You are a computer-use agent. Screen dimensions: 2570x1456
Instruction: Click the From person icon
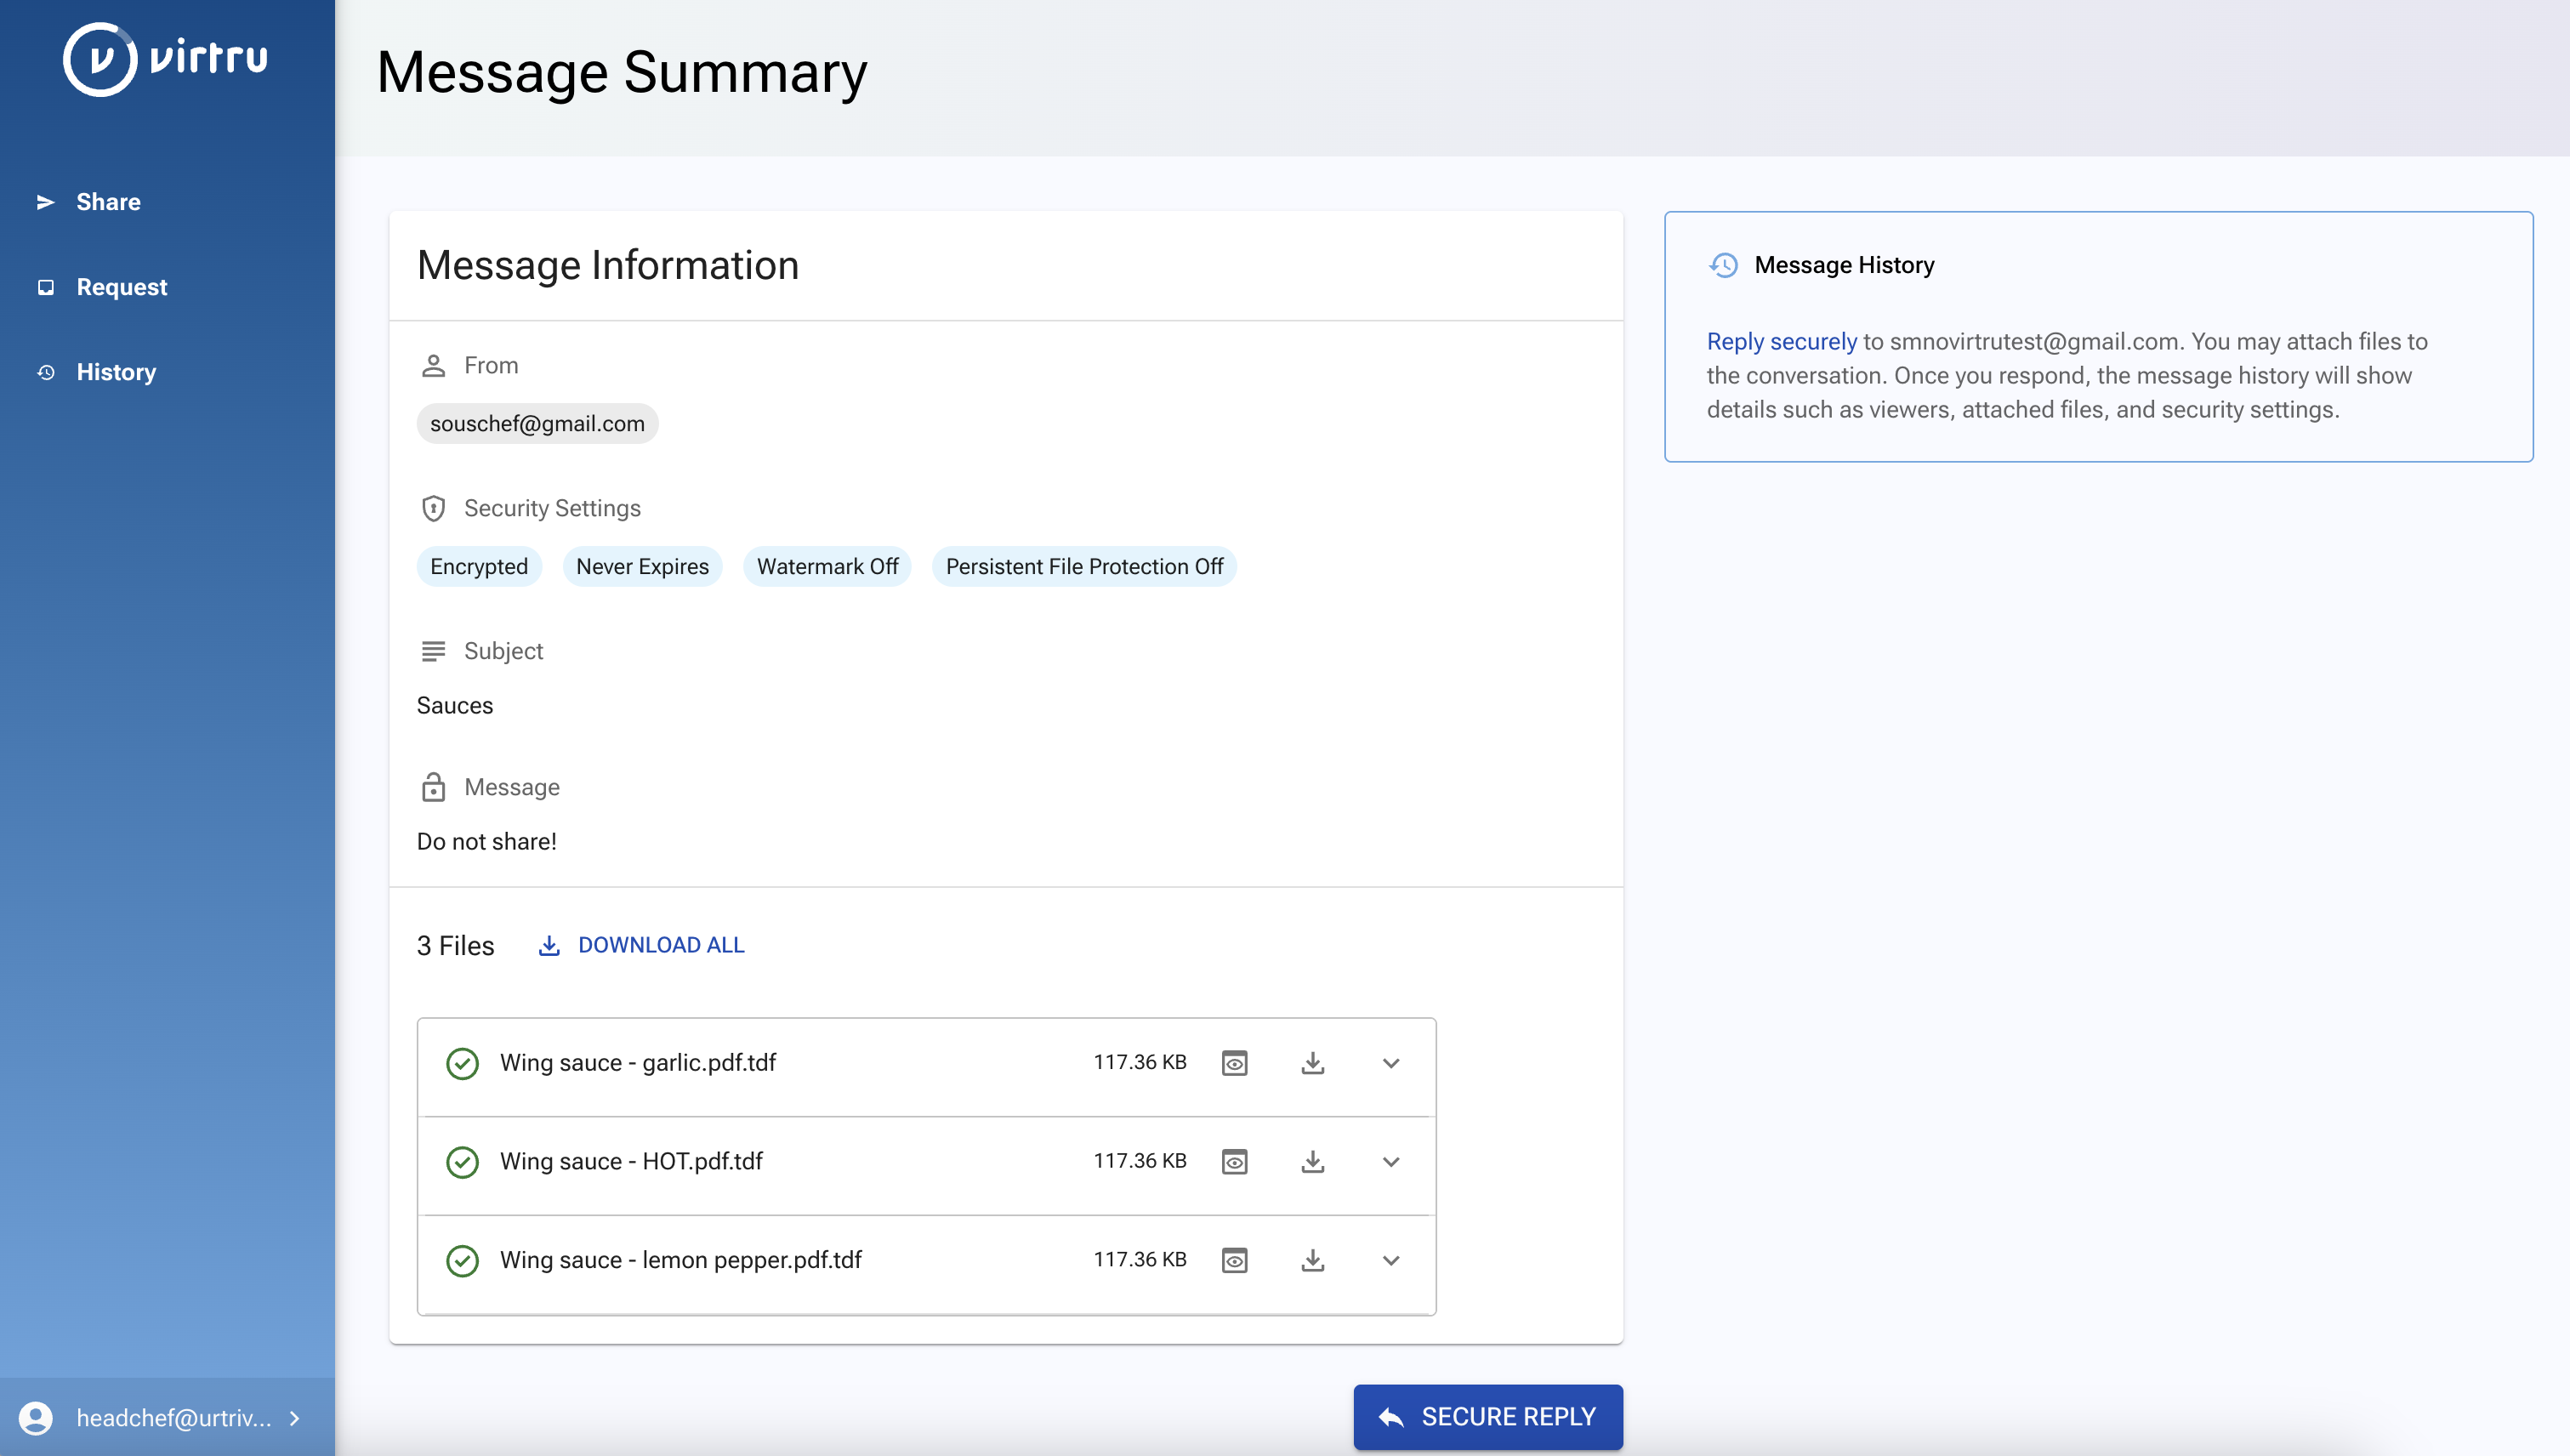[x=433, y=366]
